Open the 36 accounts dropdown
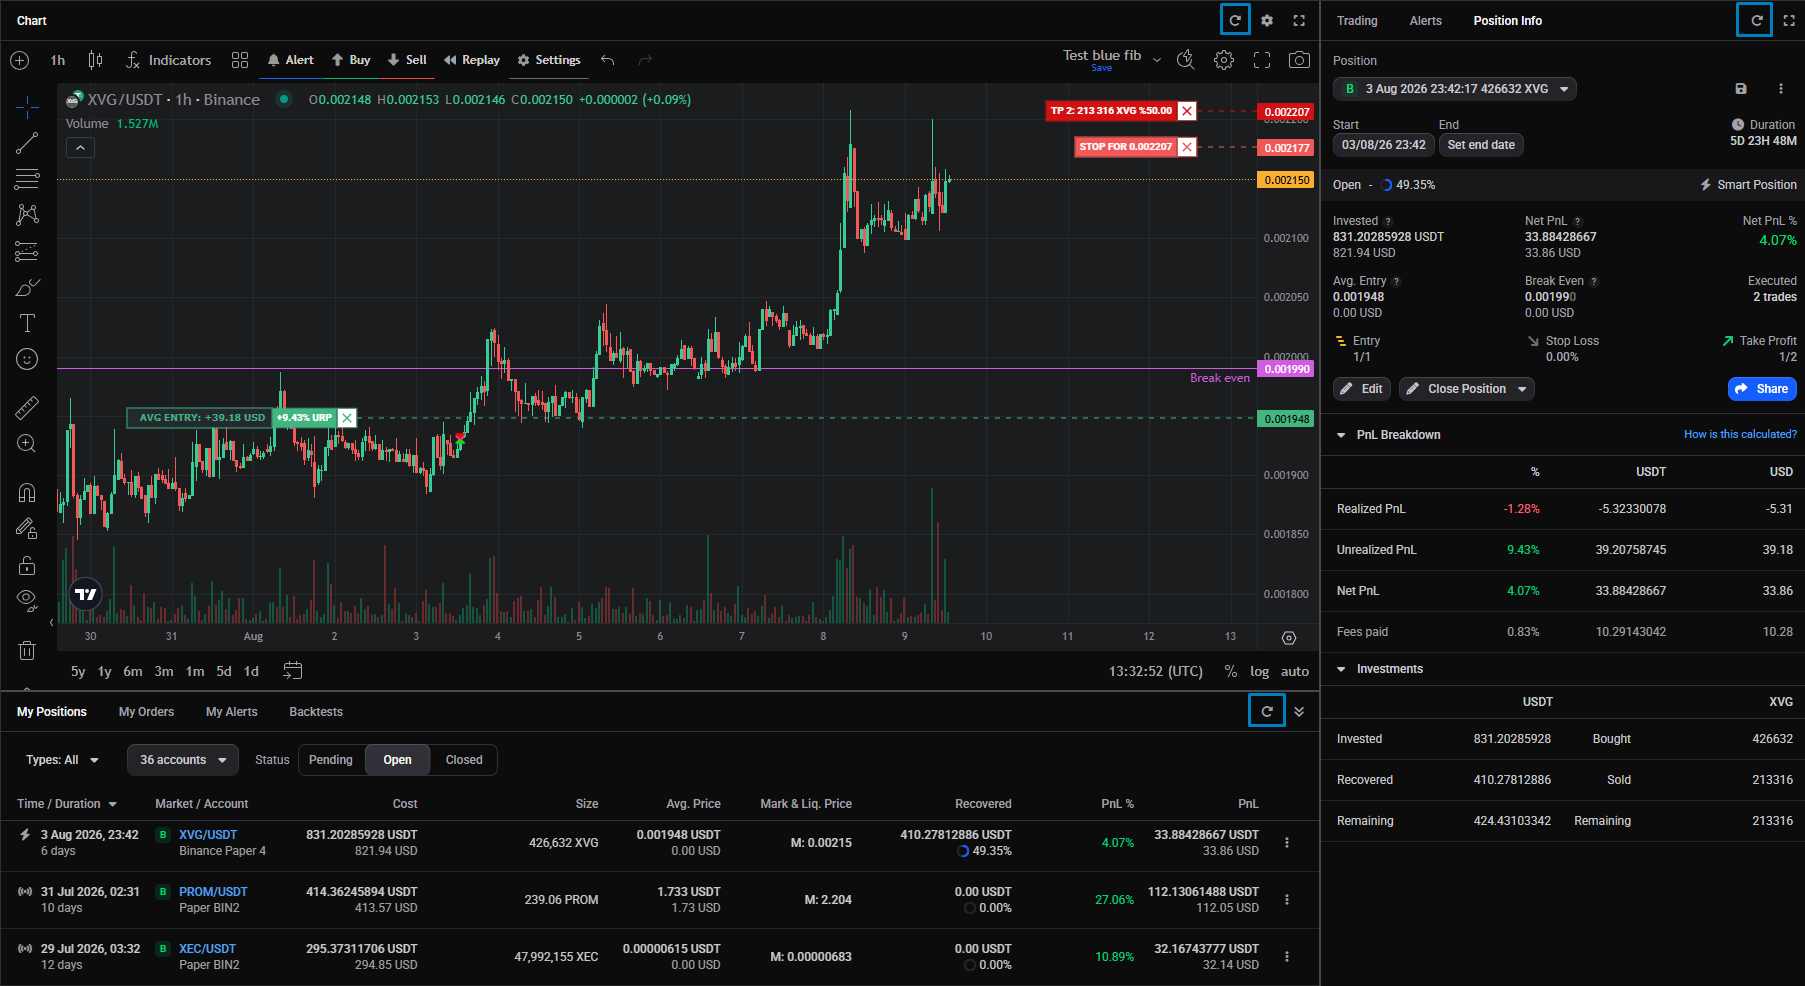 (x=183, y=760)
